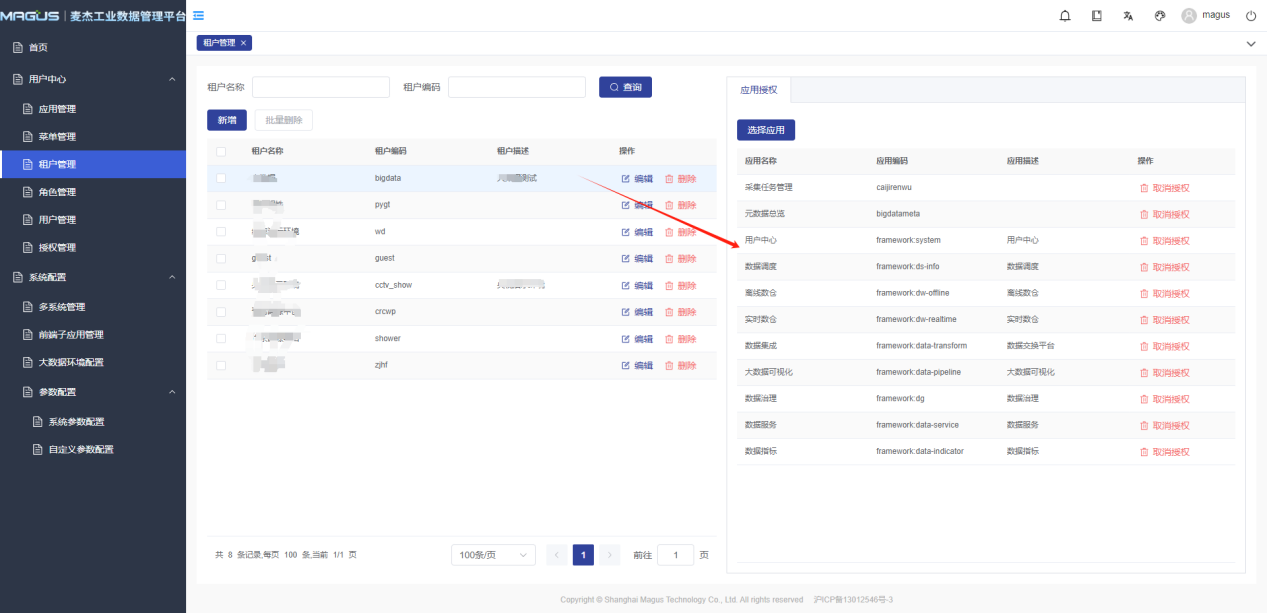
Task: Switch to the 应用授权 tab
Action: (x=759, y=90)
